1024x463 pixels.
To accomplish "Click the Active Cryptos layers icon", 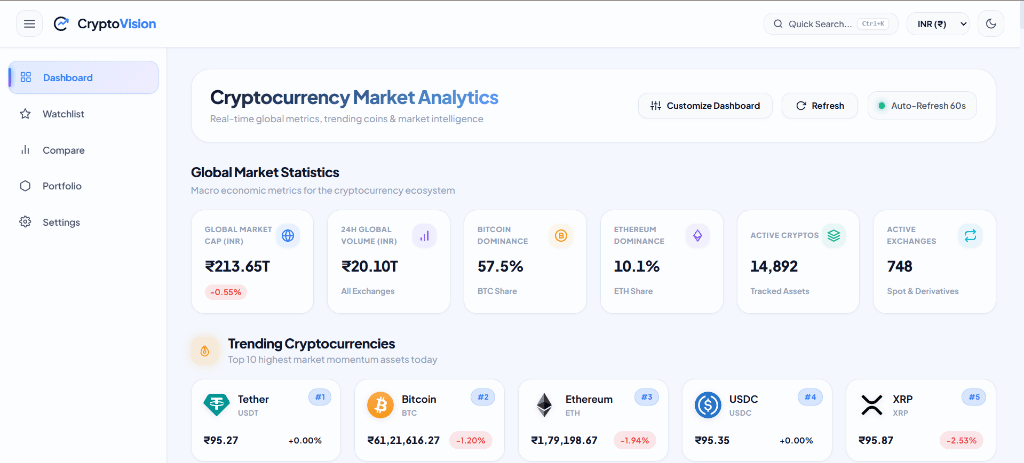I will point(834,235).
